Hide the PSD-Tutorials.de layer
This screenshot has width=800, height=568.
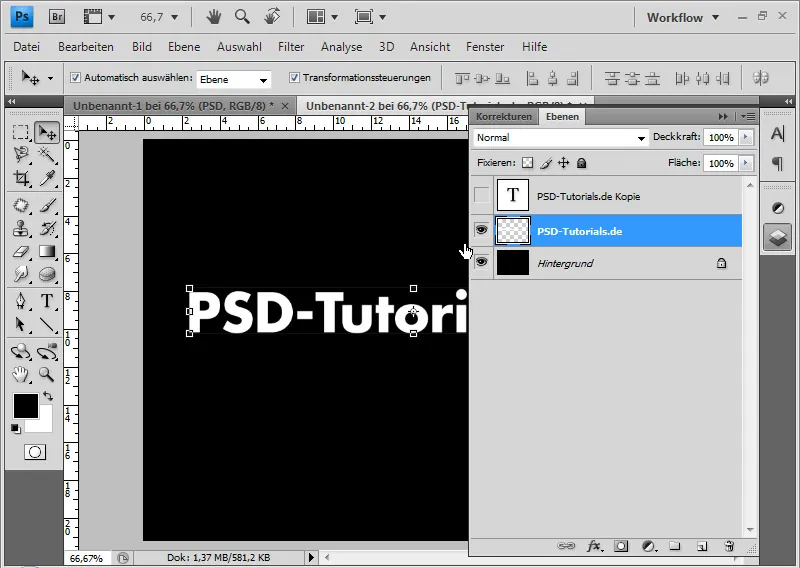coord(481,230)
